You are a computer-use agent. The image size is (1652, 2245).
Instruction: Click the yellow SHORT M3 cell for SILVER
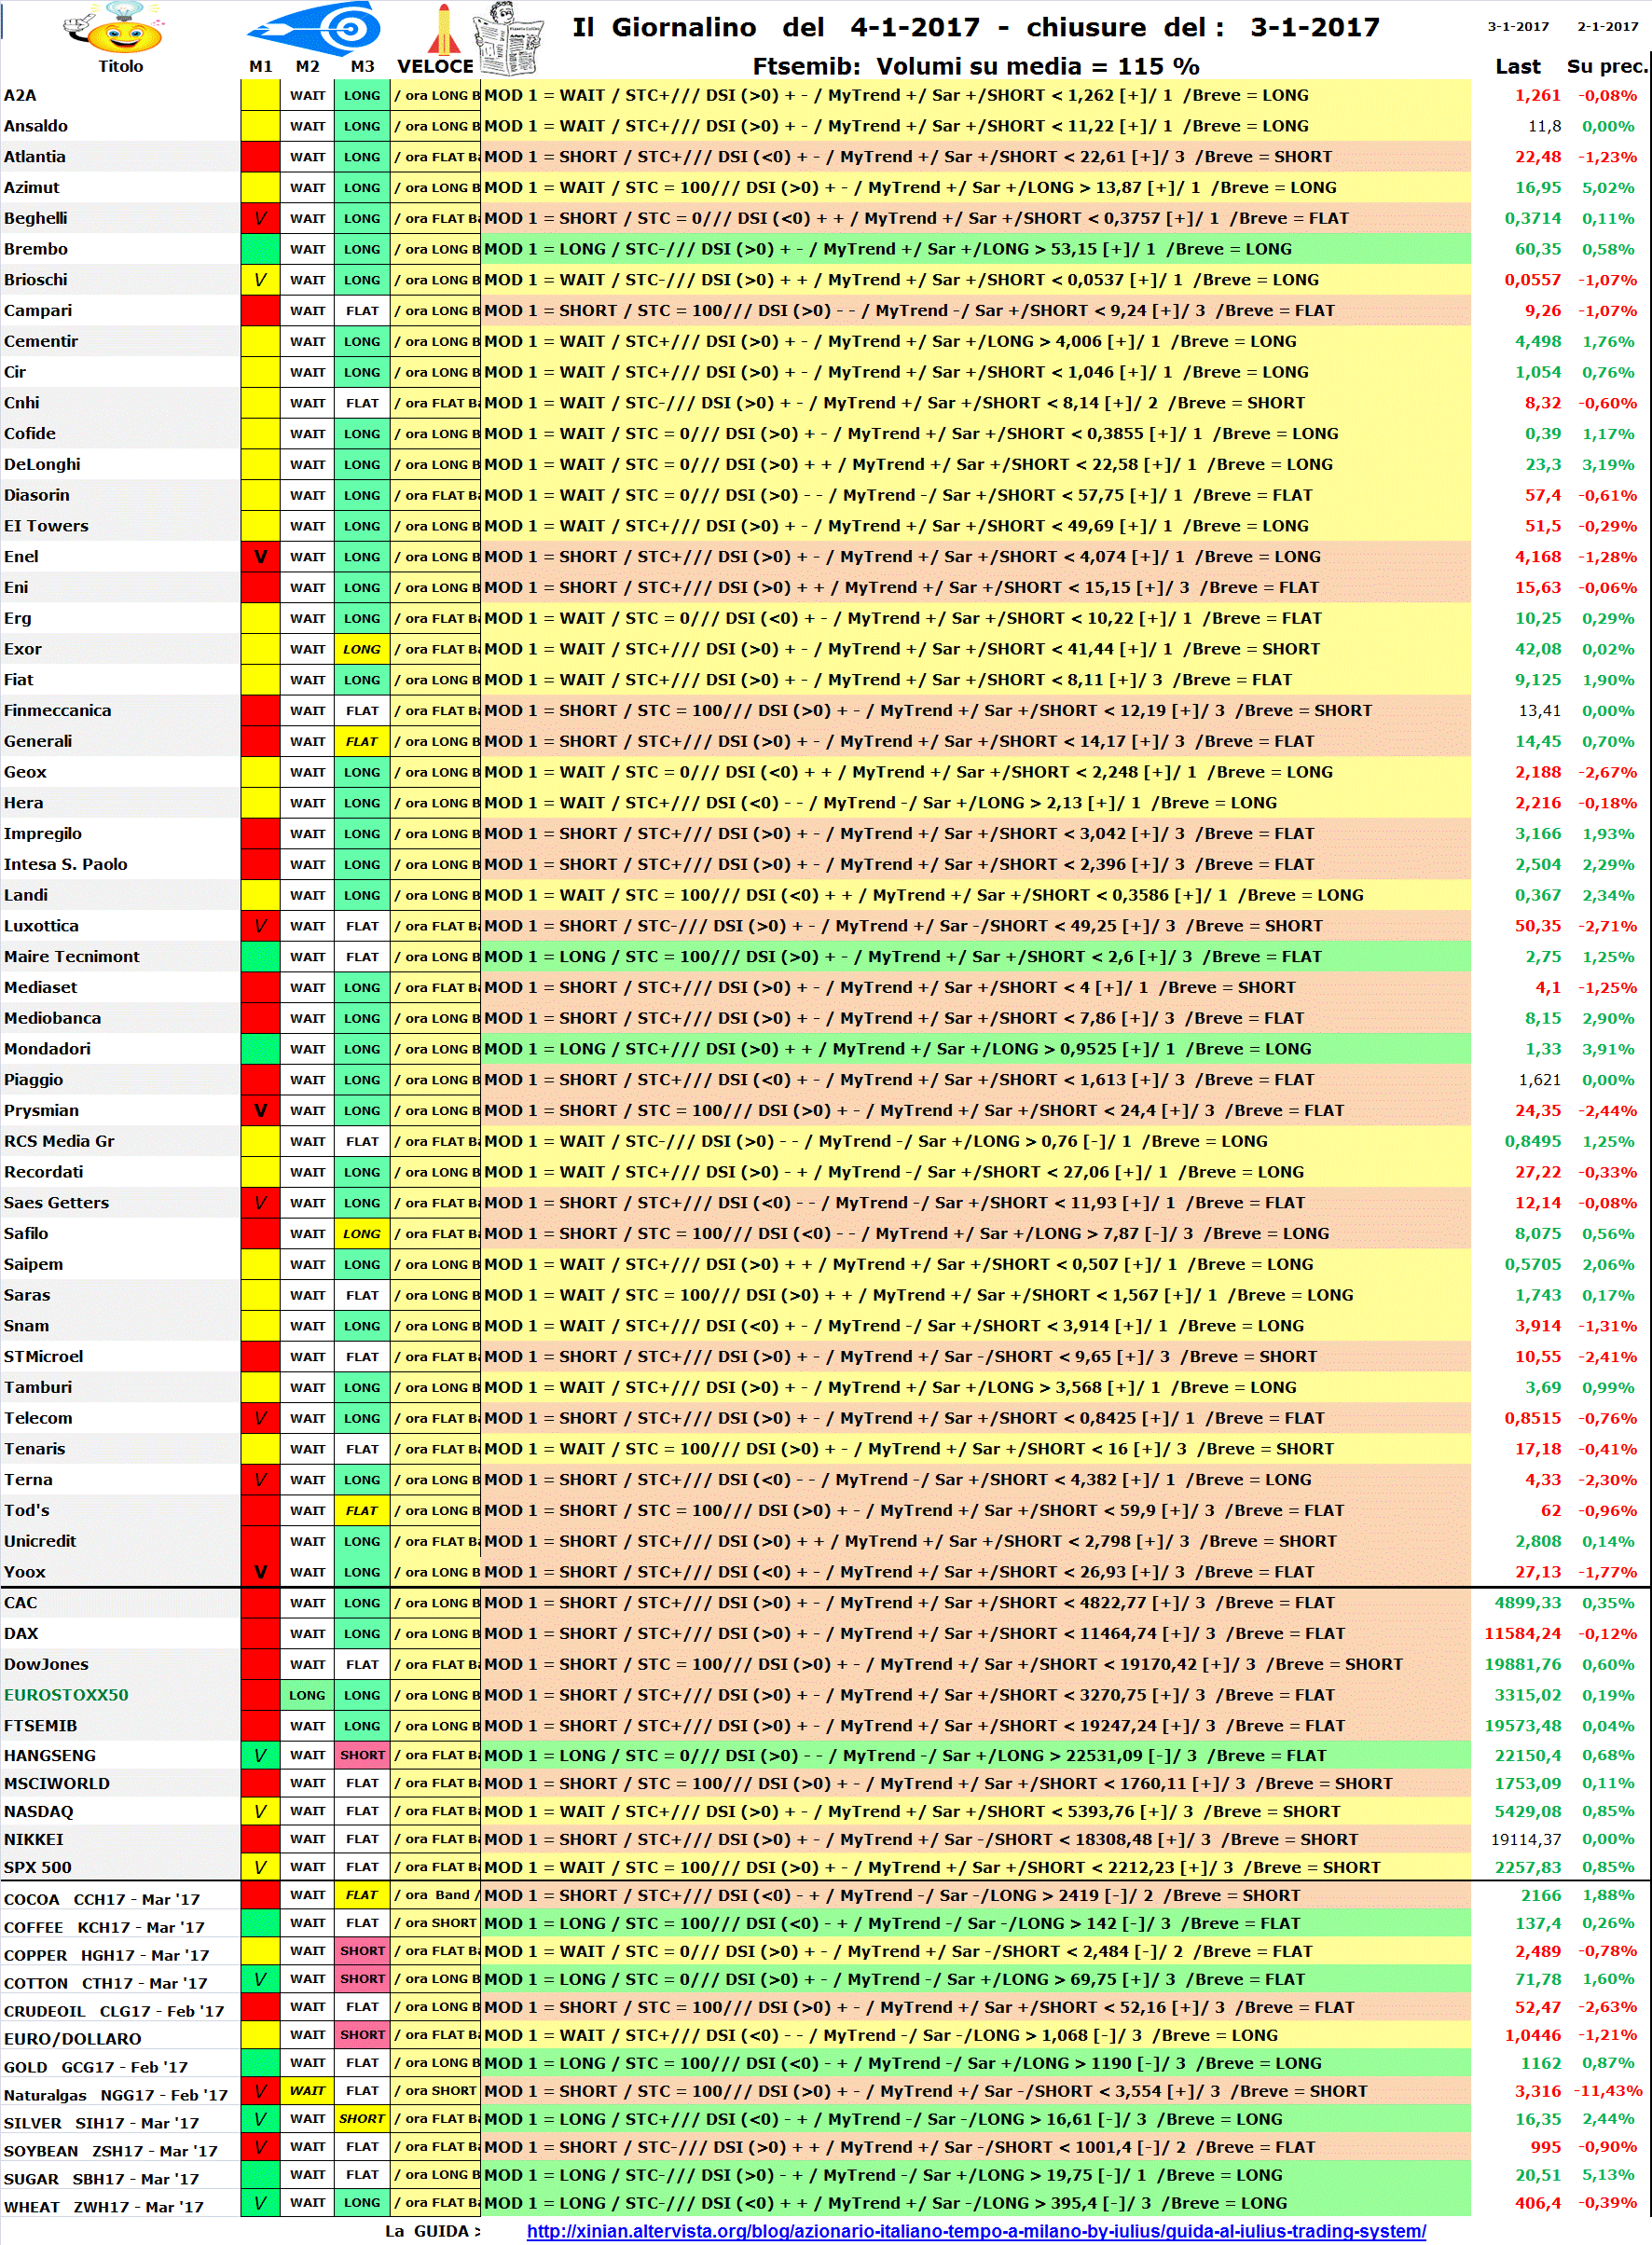362,2119
